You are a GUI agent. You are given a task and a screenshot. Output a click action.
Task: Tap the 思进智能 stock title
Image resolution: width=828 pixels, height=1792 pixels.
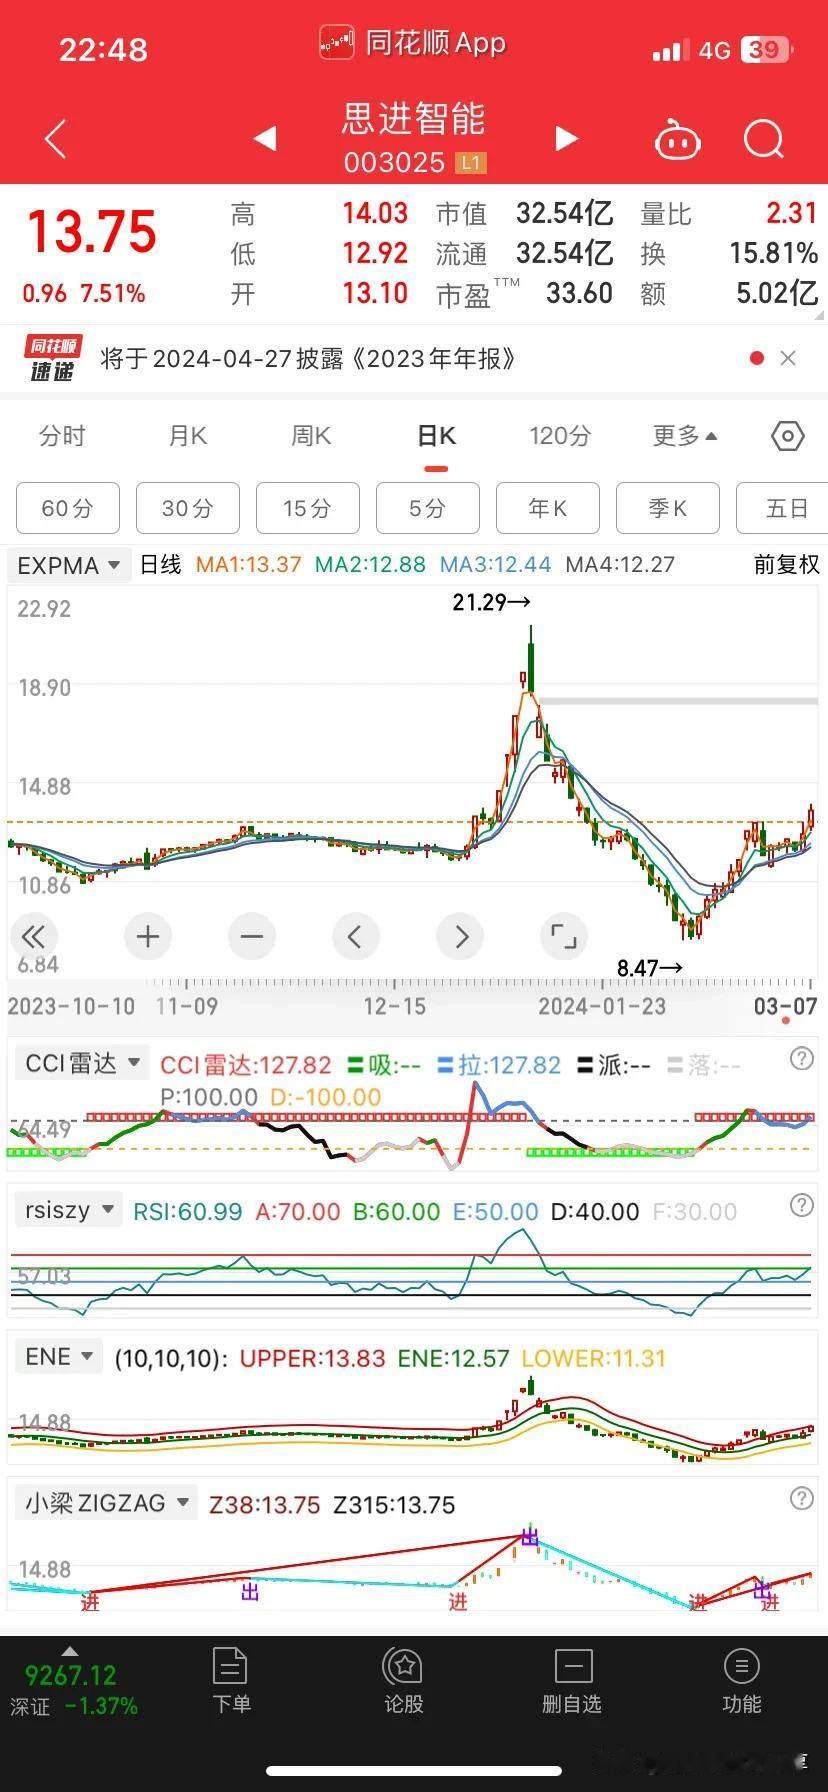pyautogui.click(x=414, y=119)
